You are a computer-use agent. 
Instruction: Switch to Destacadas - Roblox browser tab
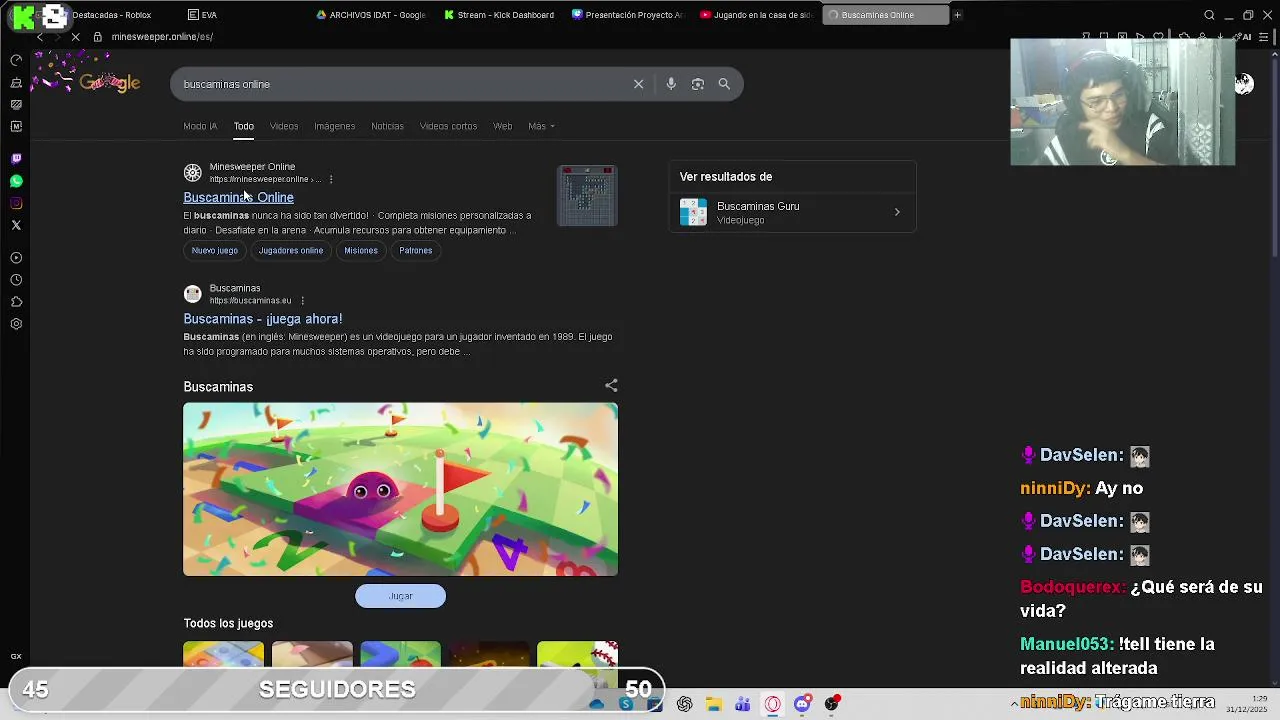click(110, 15)
